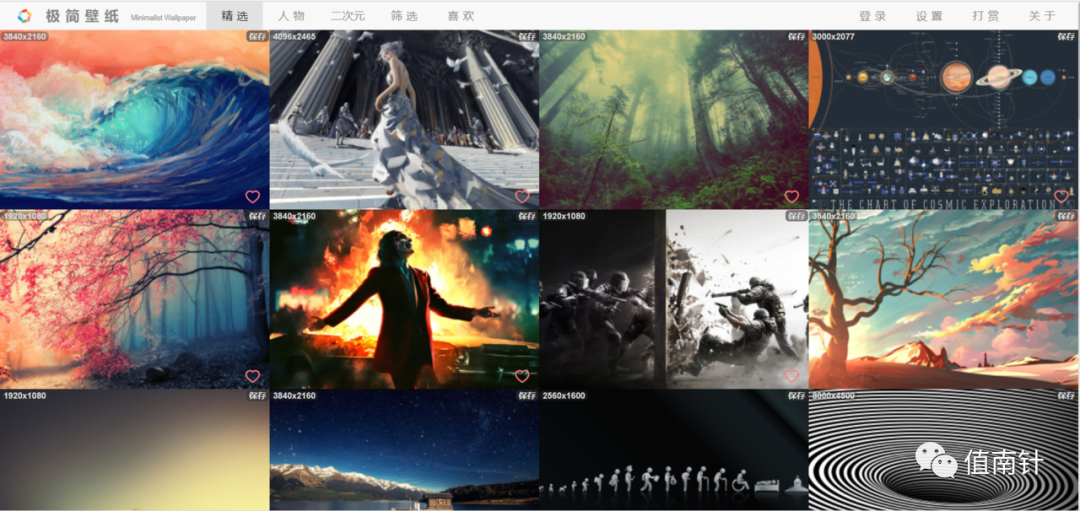Open the 关于 page link
Viewport: 1080px width, 511px height.
click(1042, 17)
